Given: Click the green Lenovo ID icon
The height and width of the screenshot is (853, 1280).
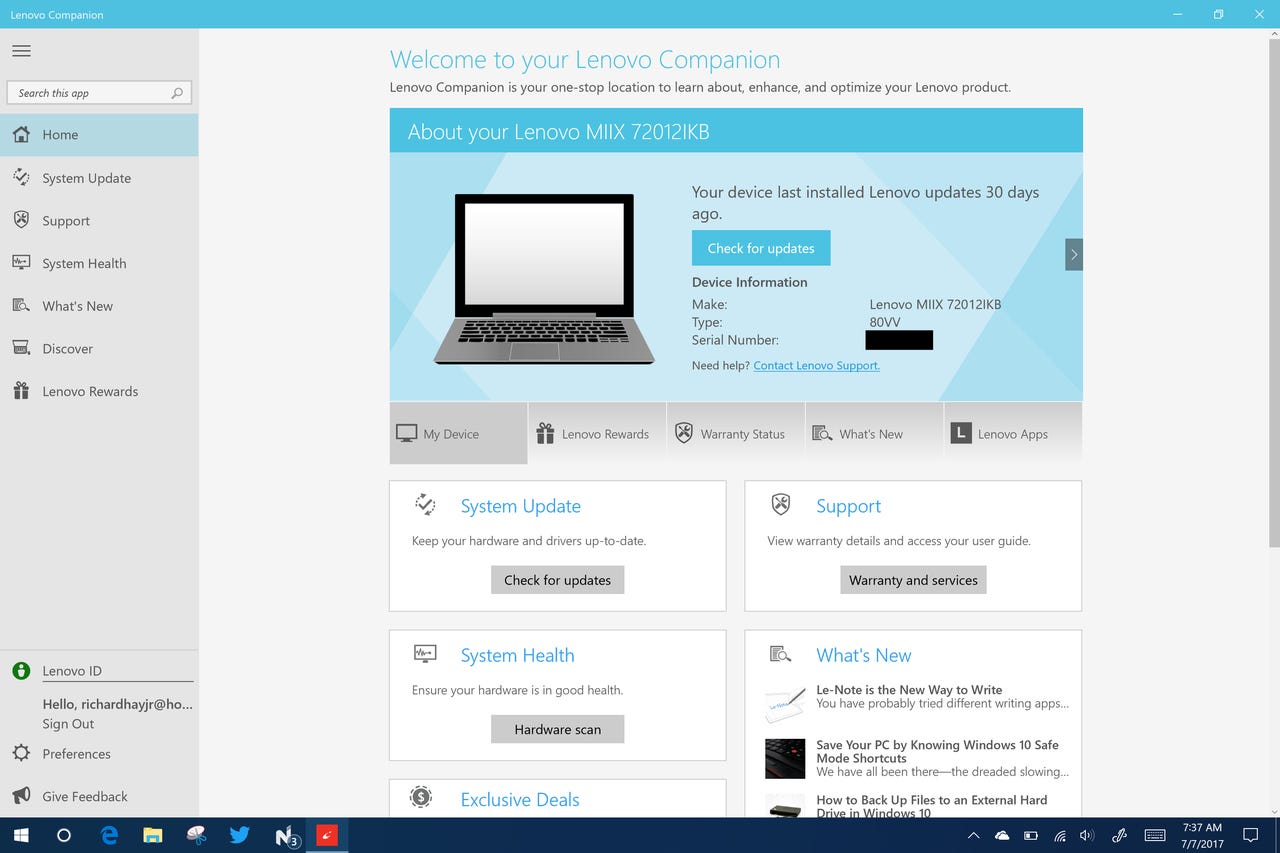Looking at the screenshot, I should click(x=20, y=670).
